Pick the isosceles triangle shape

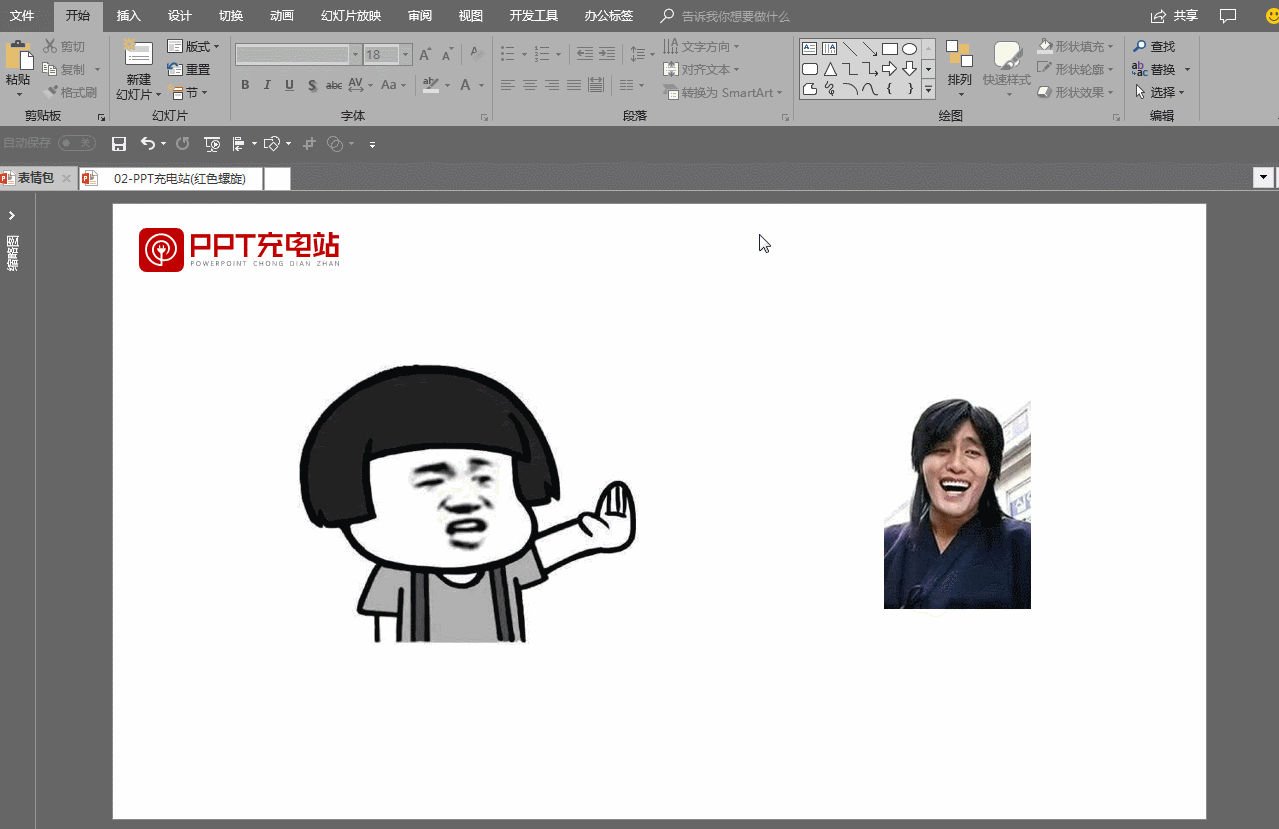830,69
